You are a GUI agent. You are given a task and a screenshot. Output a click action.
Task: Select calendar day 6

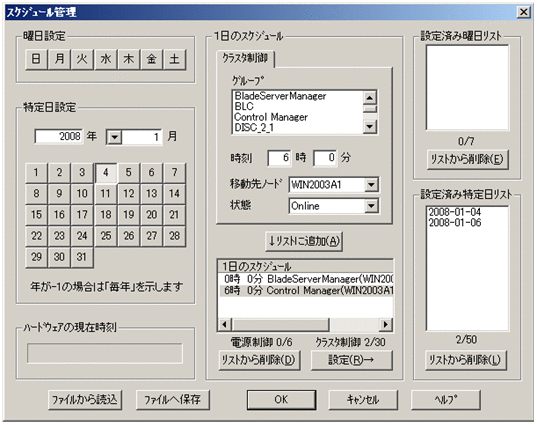click(x=151, y=173)
